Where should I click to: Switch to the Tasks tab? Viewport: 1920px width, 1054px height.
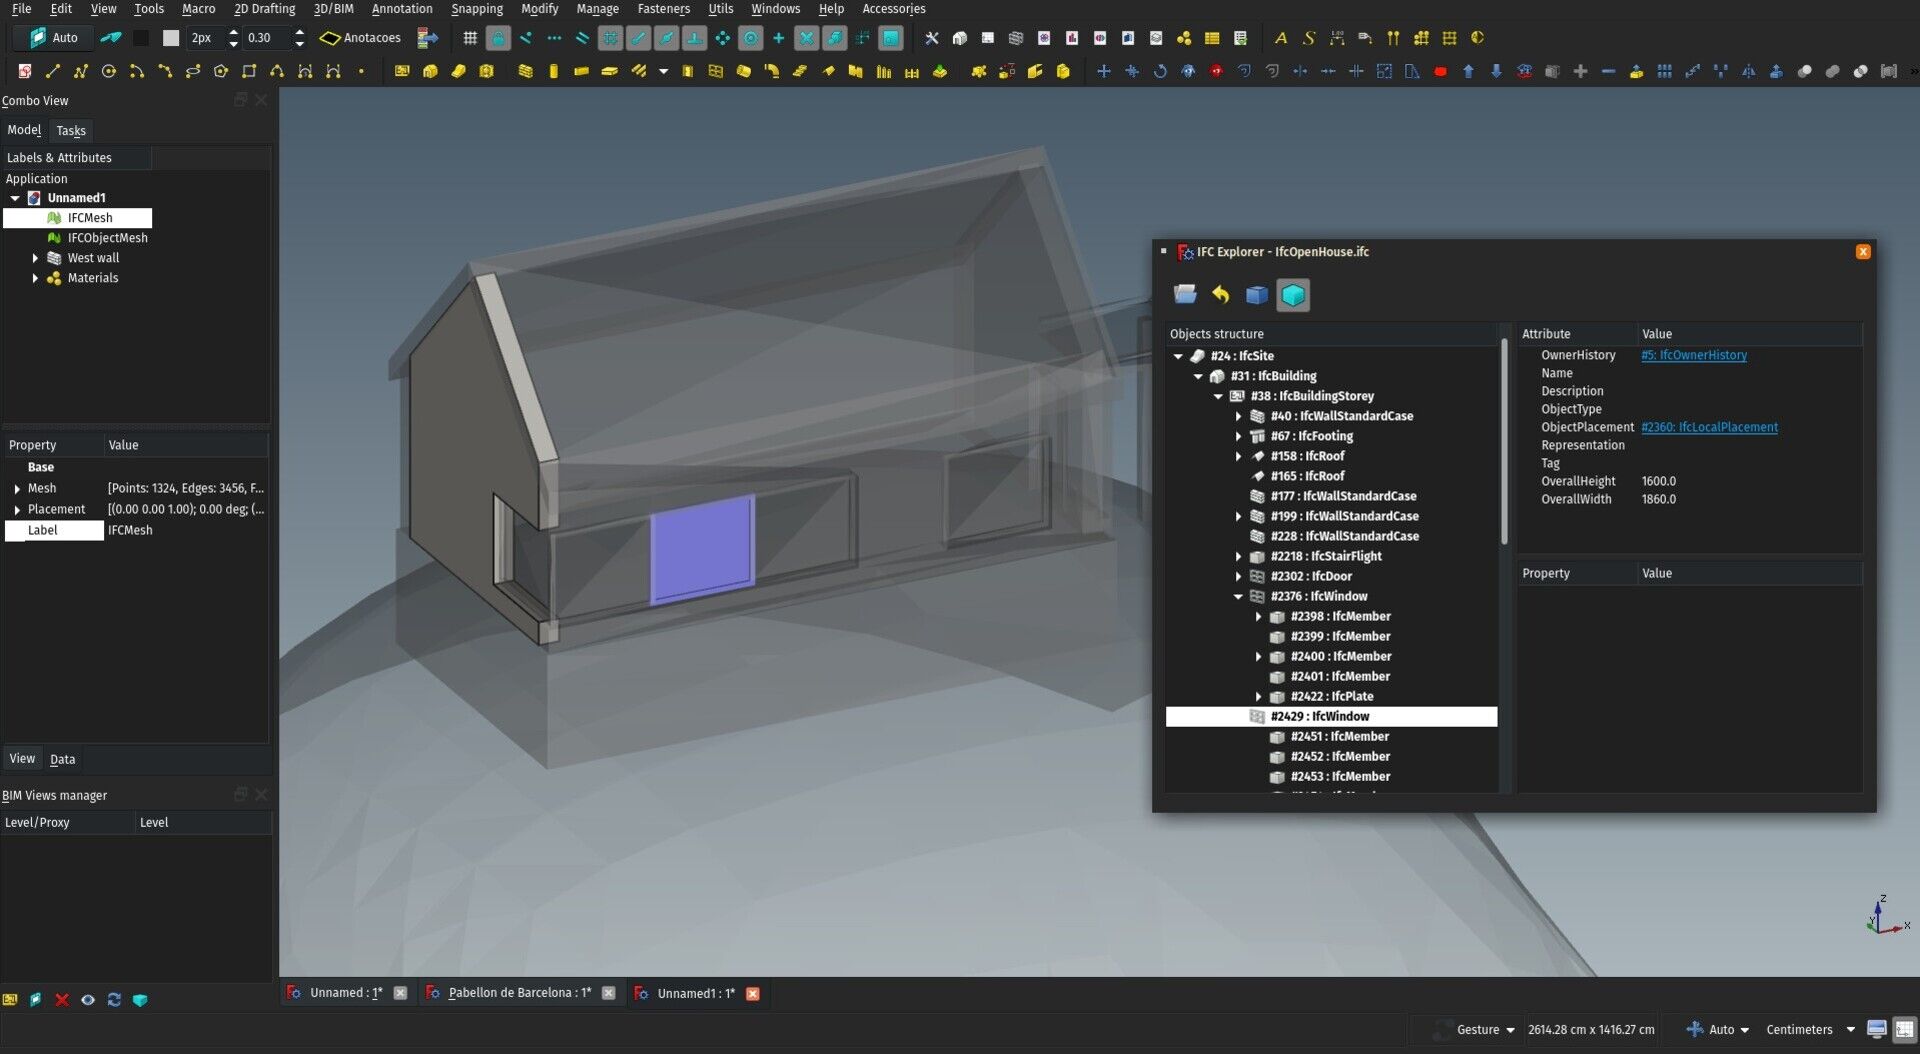[71, 131]
